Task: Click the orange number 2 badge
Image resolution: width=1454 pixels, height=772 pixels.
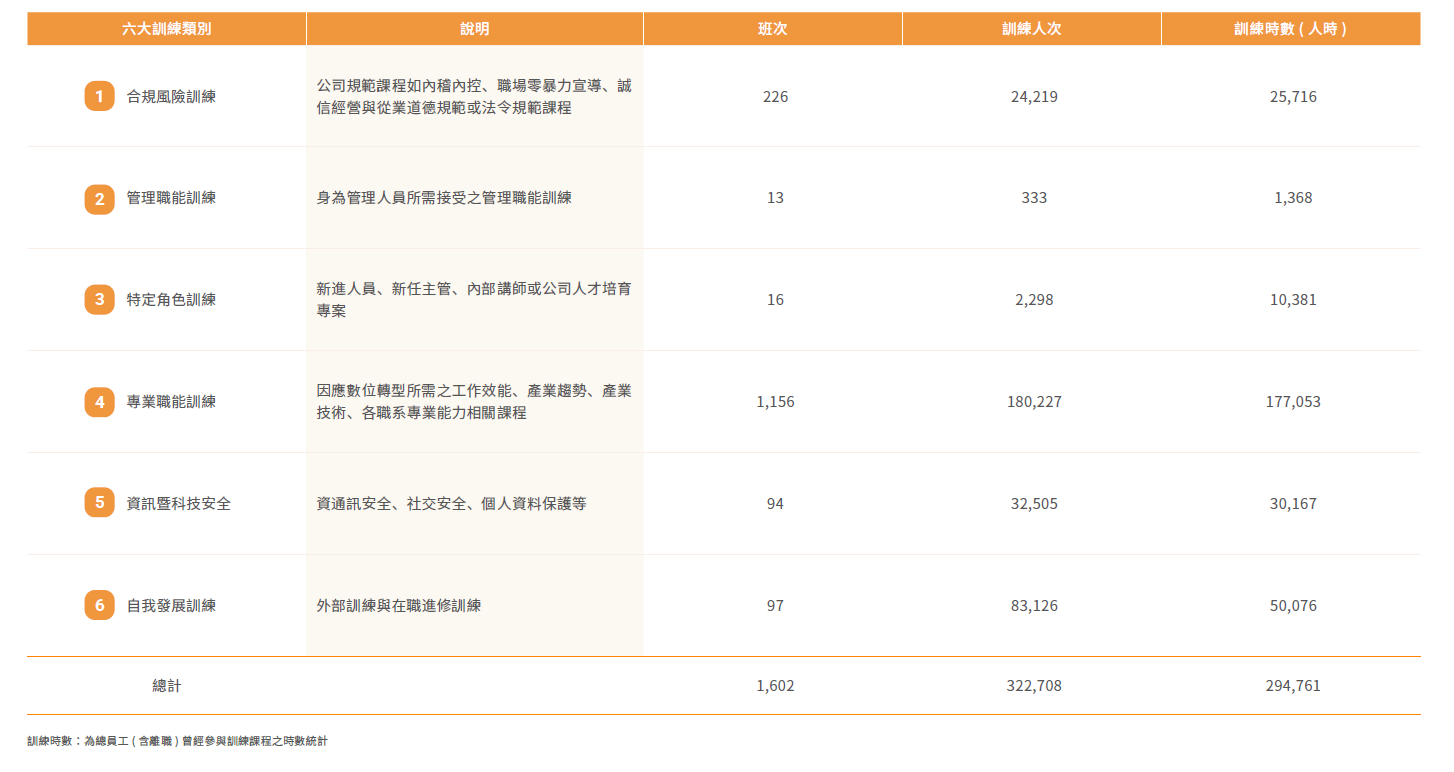Action: click(99, 199)
